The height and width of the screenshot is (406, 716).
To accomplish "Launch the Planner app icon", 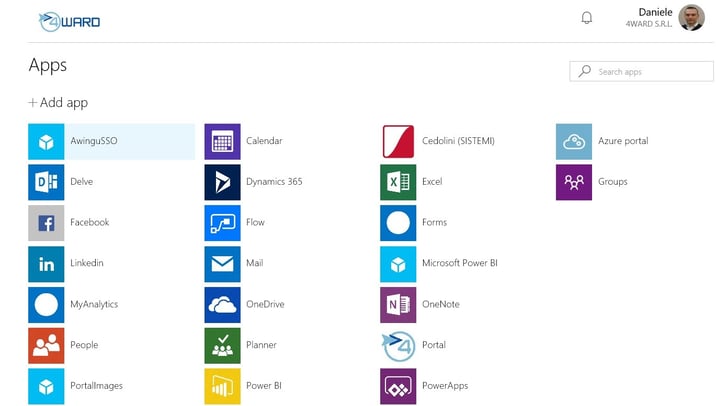I will (x=222, y=345).
